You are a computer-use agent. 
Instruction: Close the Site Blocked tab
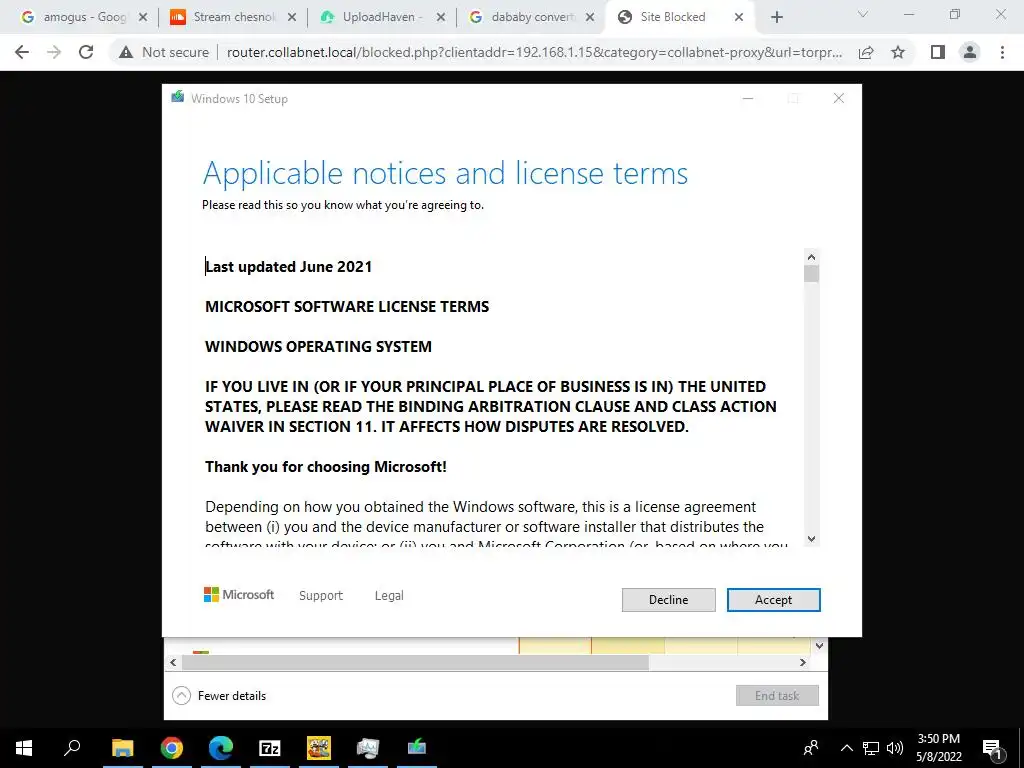point(739,18)
